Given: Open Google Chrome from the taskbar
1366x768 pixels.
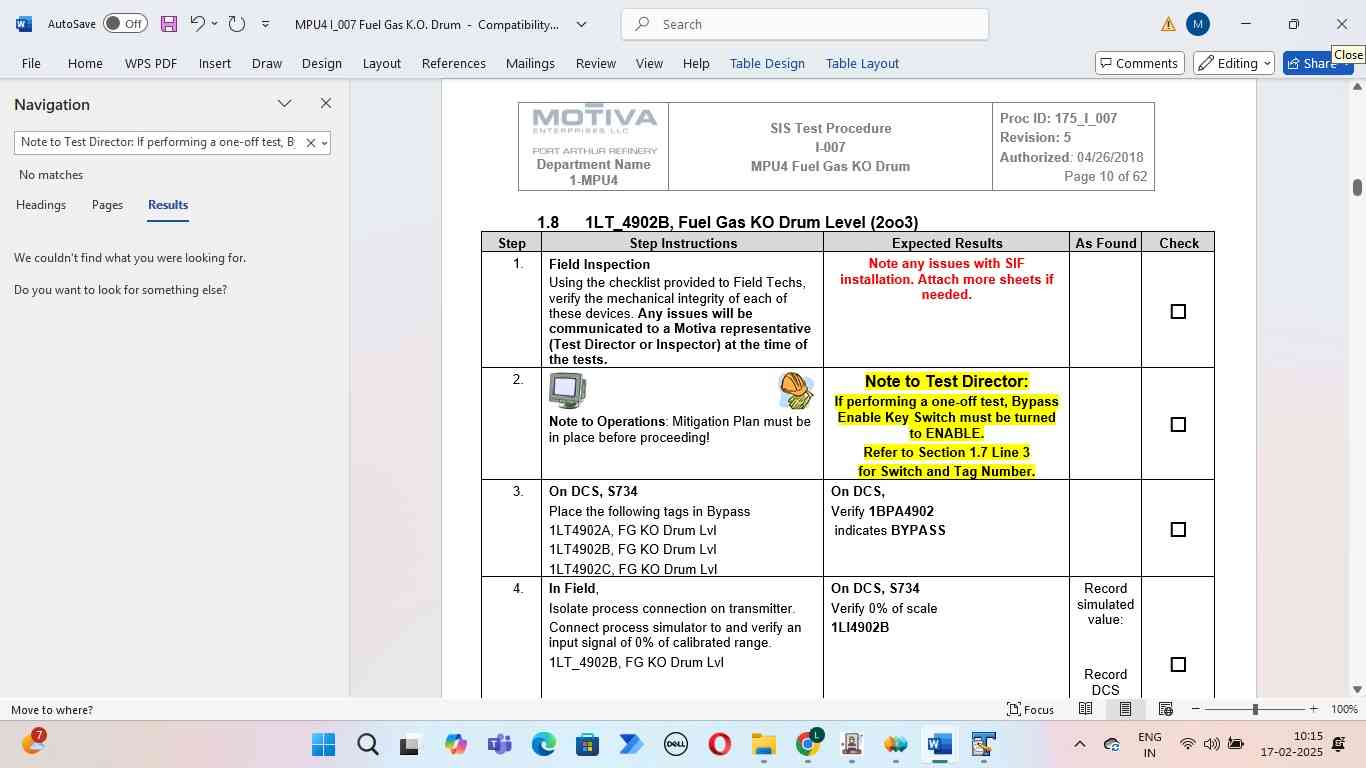Looking at the screenshot, I should point(808,745).
